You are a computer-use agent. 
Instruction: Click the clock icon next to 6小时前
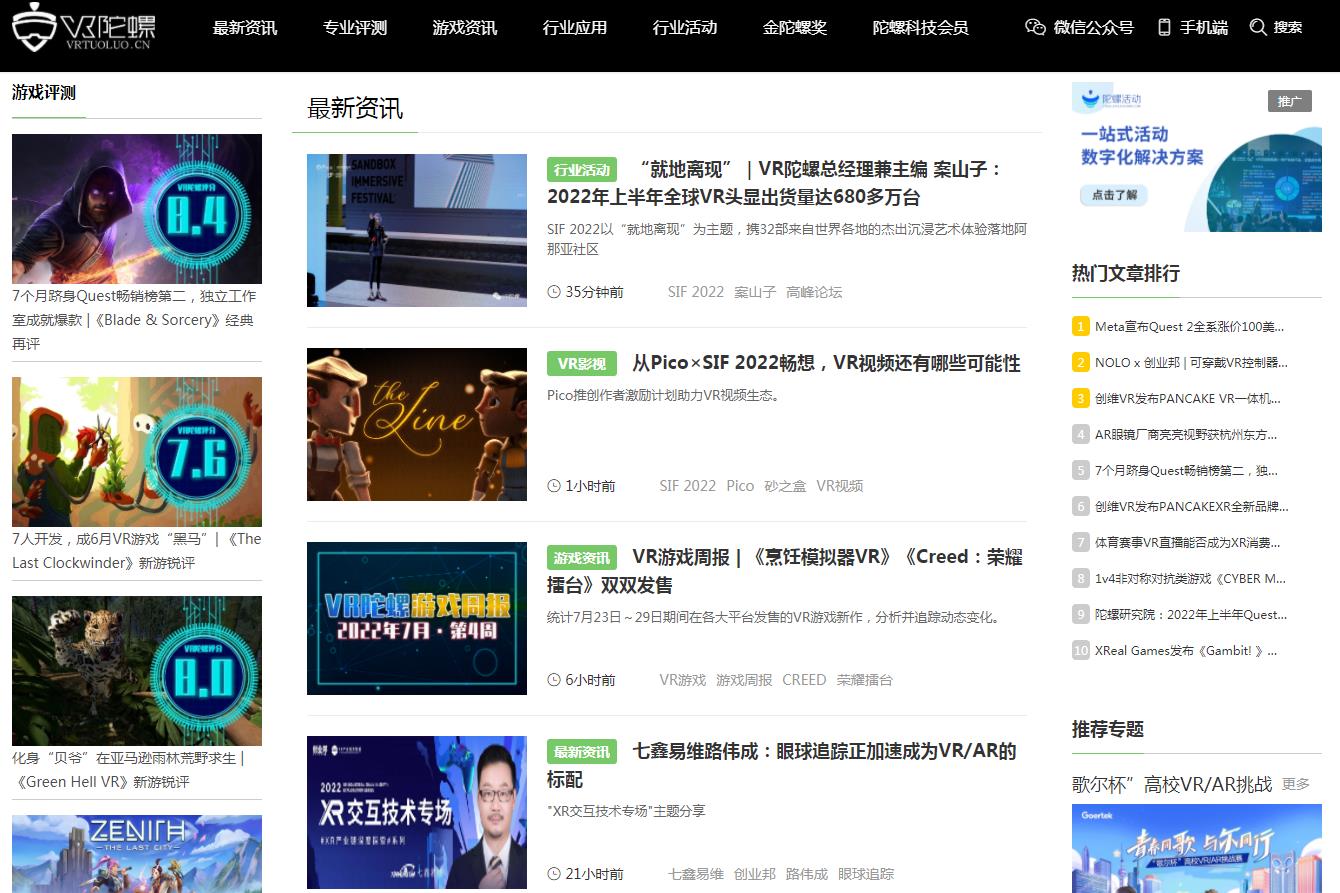pos(554,680)
